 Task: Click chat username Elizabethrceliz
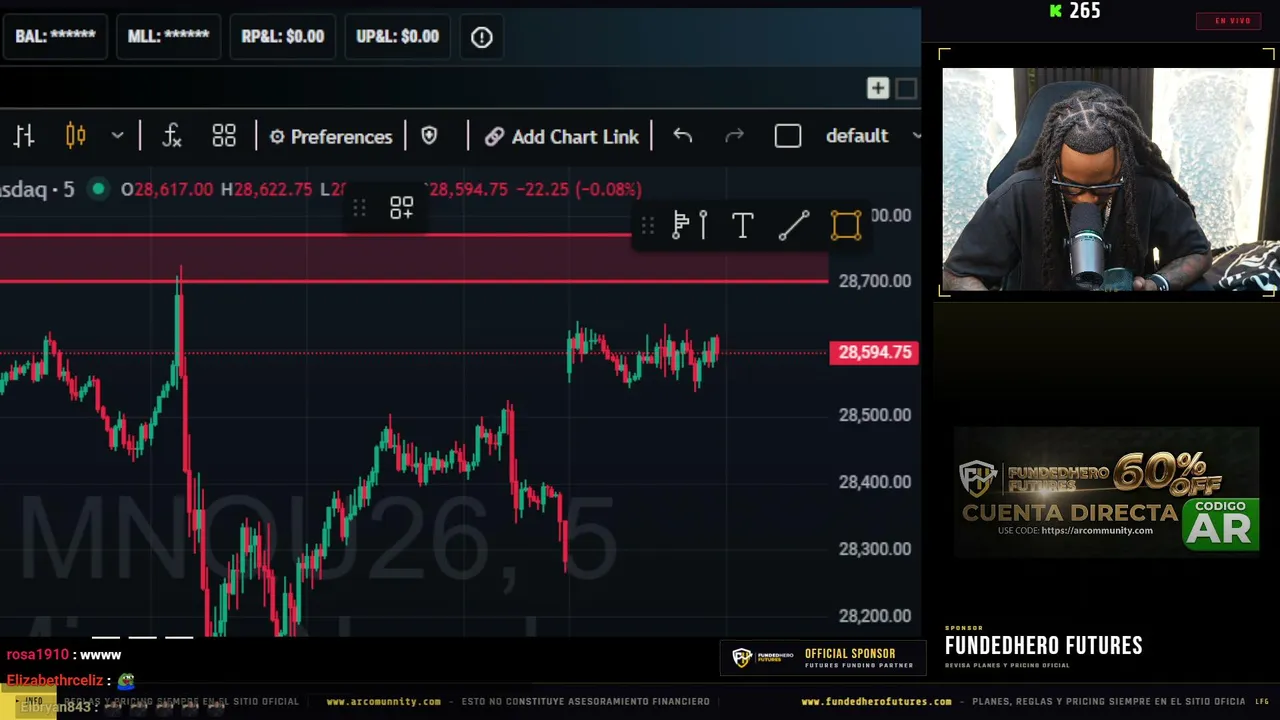[55, 681]
